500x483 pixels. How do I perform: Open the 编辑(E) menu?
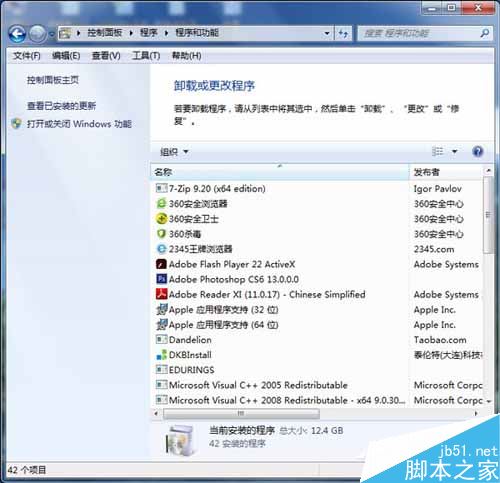coord(66,56)
